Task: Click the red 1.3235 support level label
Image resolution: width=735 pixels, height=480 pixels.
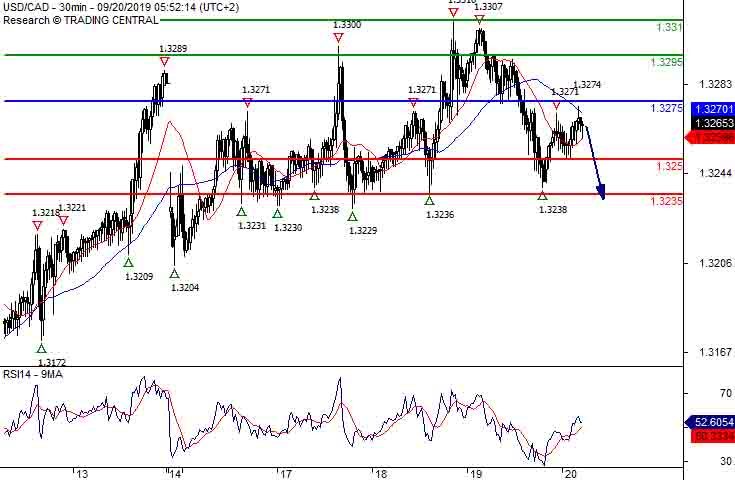Action: [x=667, y=201]
